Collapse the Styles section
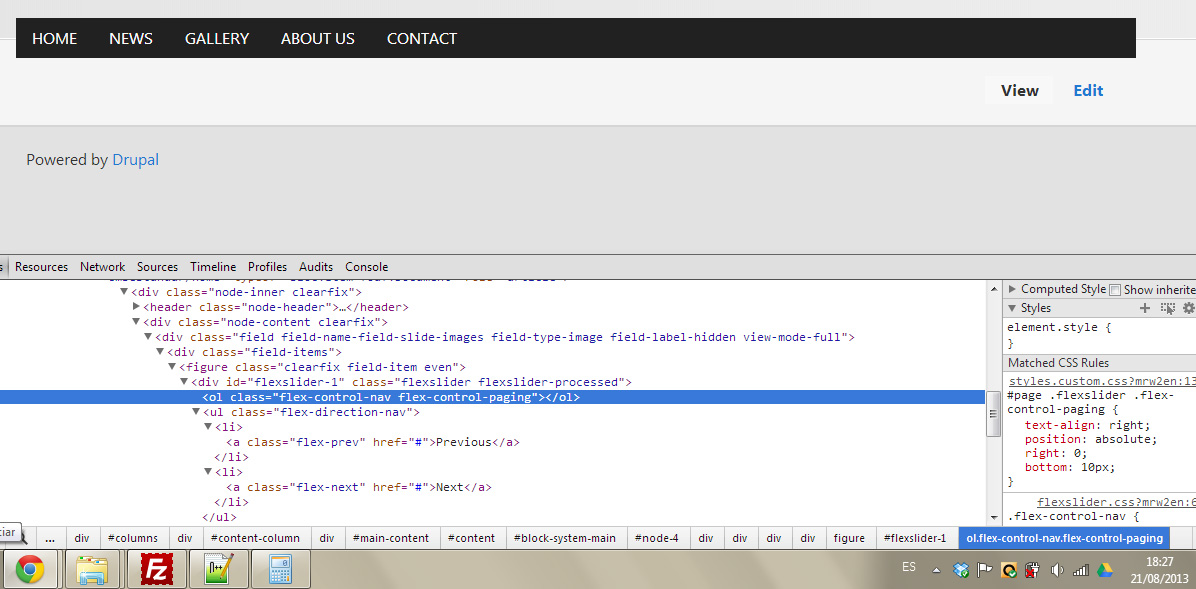The width and height of the screenshot is (1196, 589). pos(1012,308)
